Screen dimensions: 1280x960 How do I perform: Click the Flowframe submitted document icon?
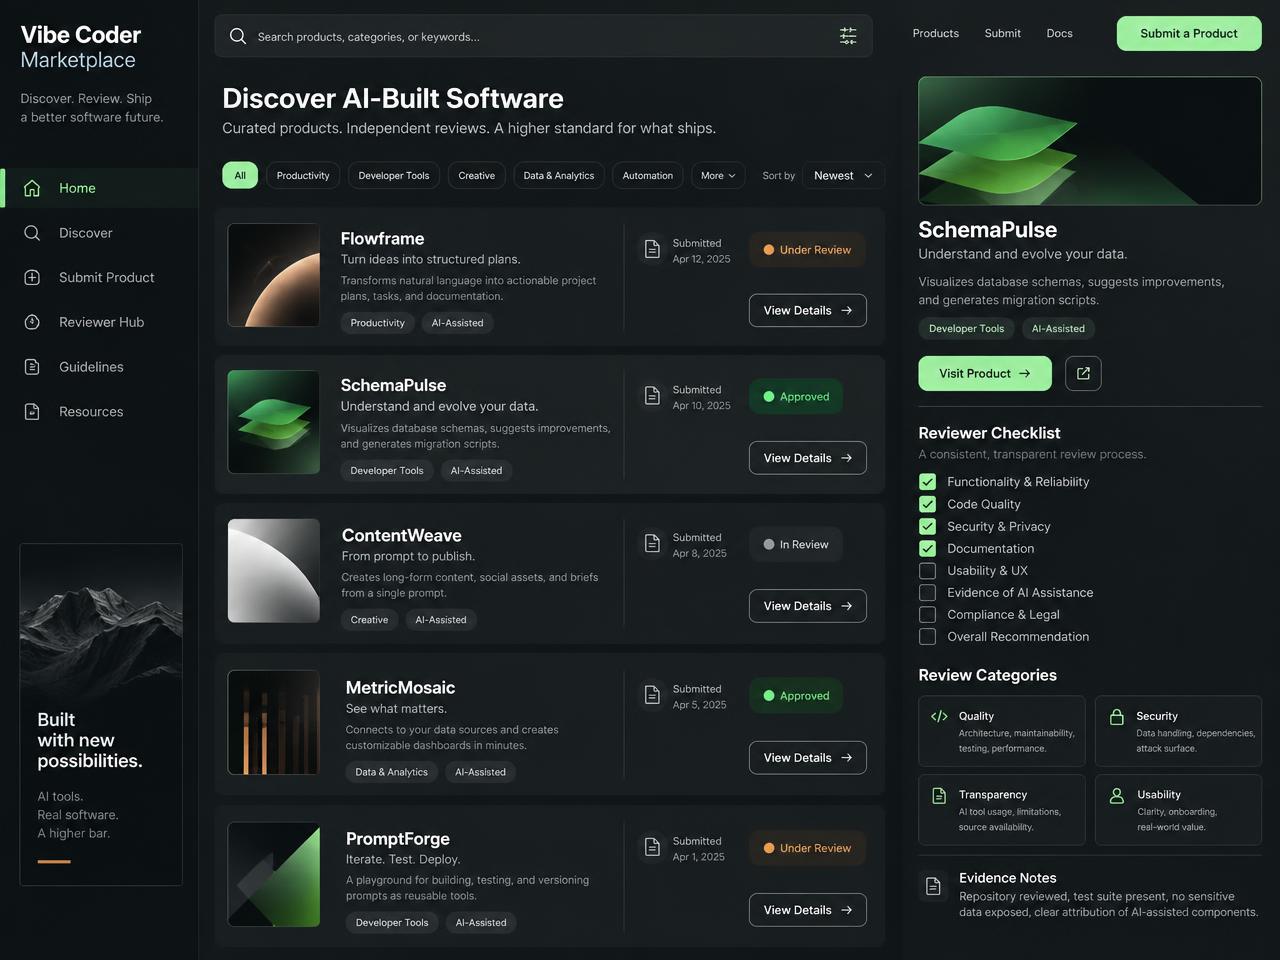click(x=652, y=249)
